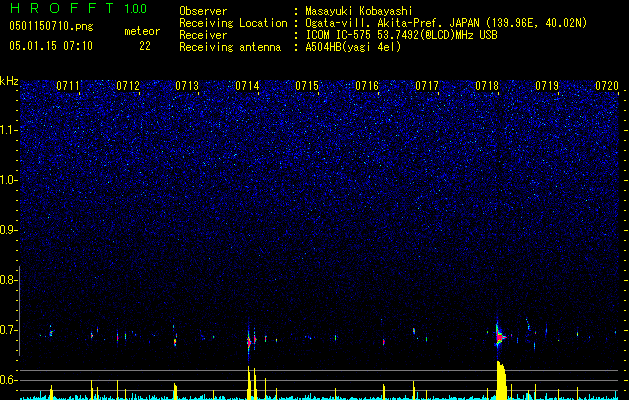629x400 pixels.
Task: Click the kHz axis unit label
Action: [x=9, y=81]
